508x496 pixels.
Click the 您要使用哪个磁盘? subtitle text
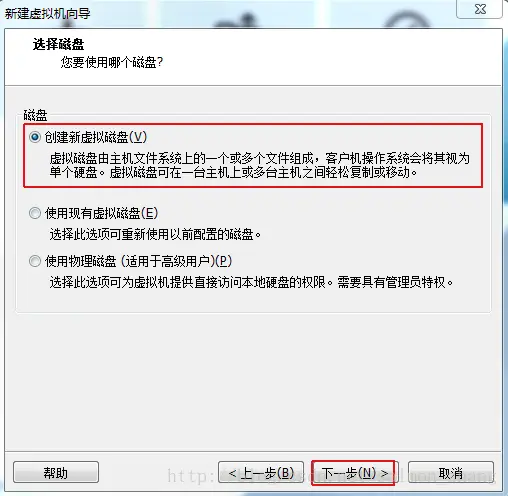(112, 62)
